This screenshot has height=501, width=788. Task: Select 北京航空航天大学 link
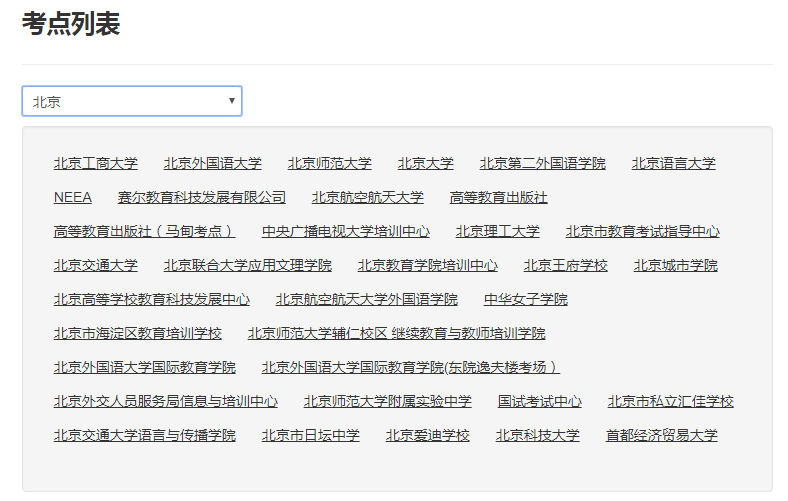(367, 197)
